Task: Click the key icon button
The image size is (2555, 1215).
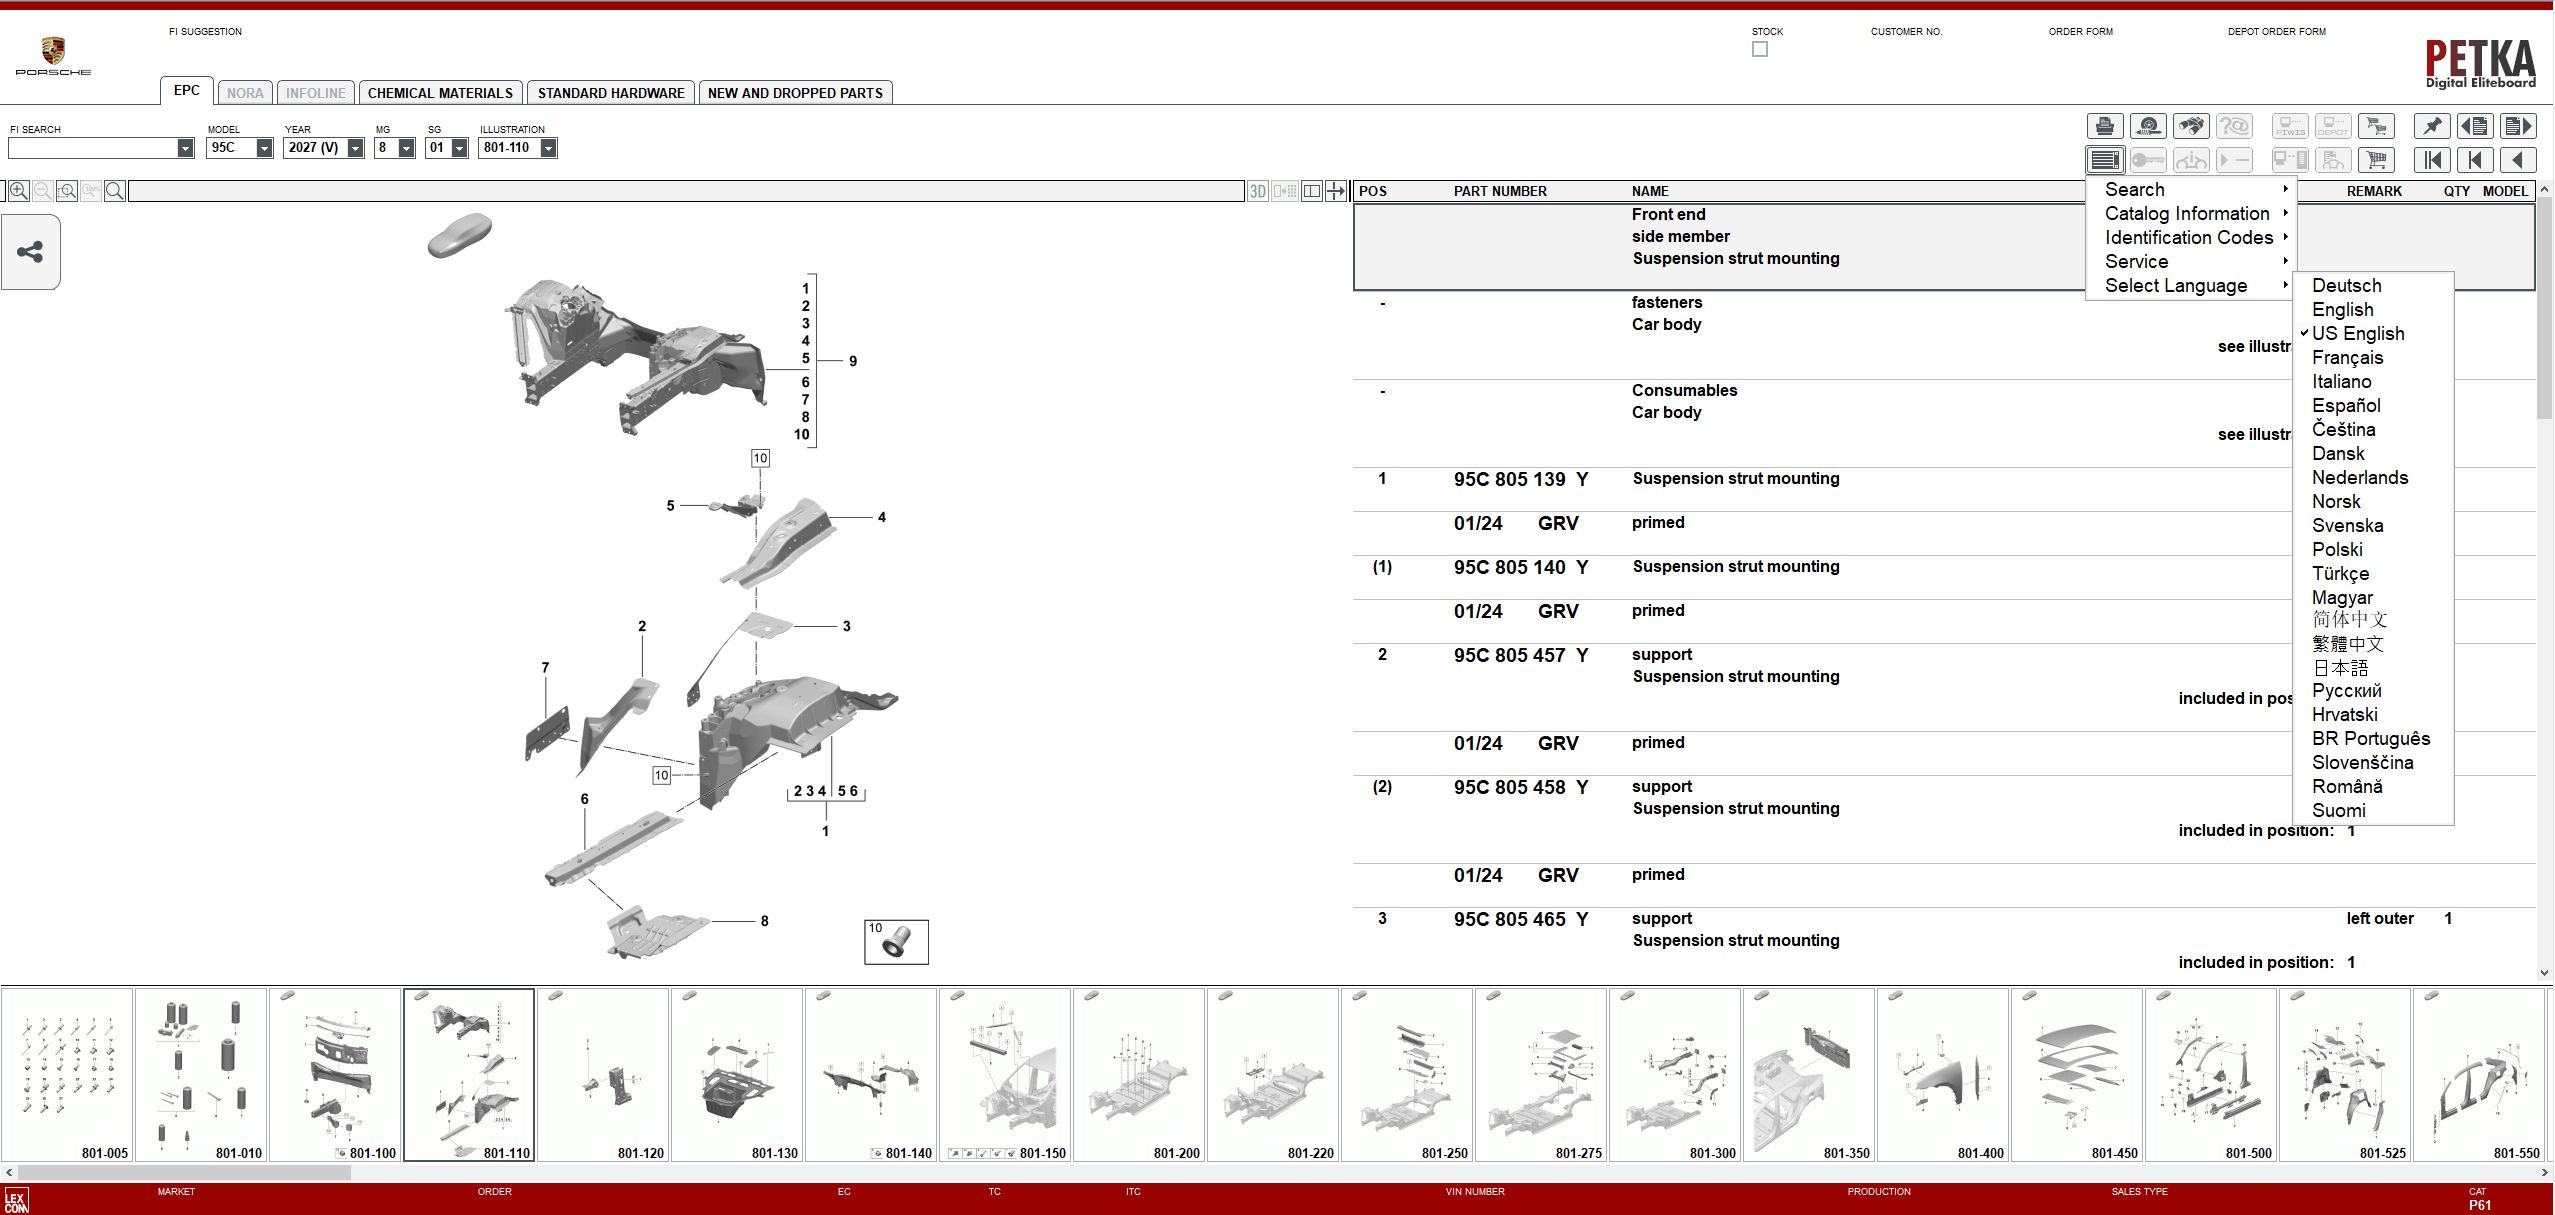Action: [x=2148, y=160]
